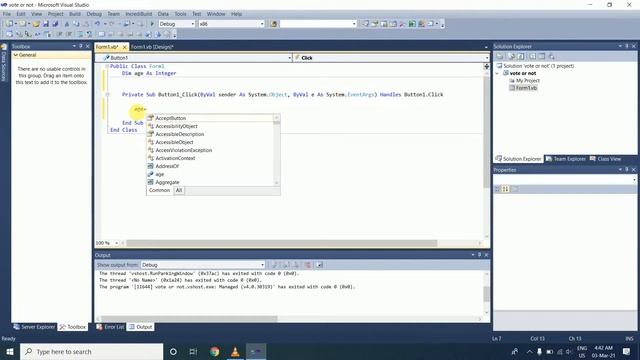Open Task View on the taskbar

pos(193,351)
